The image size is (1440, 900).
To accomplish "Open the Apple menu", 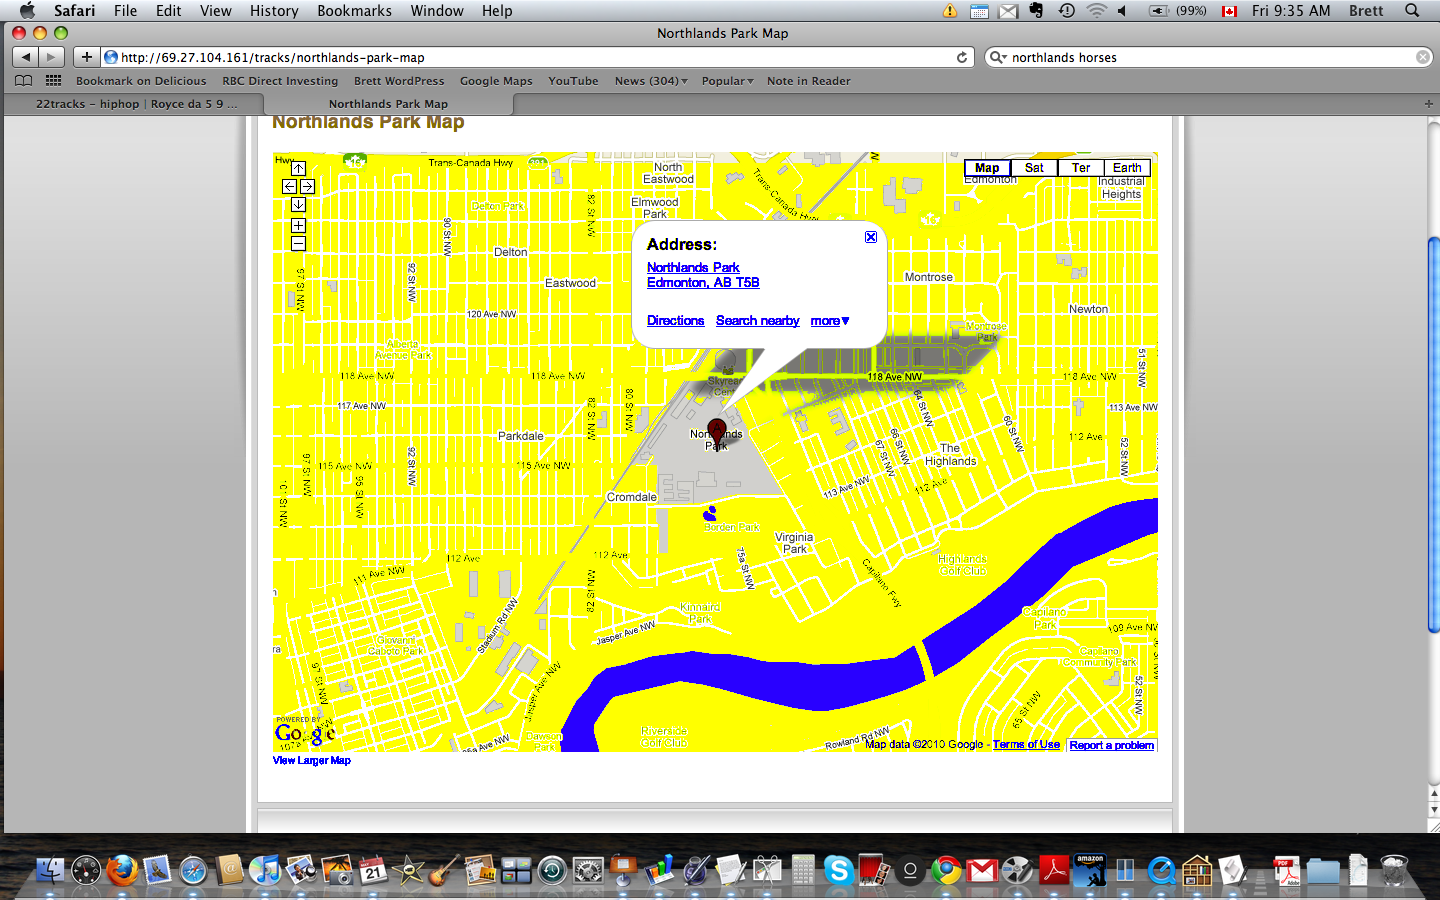I will point(27,11).
